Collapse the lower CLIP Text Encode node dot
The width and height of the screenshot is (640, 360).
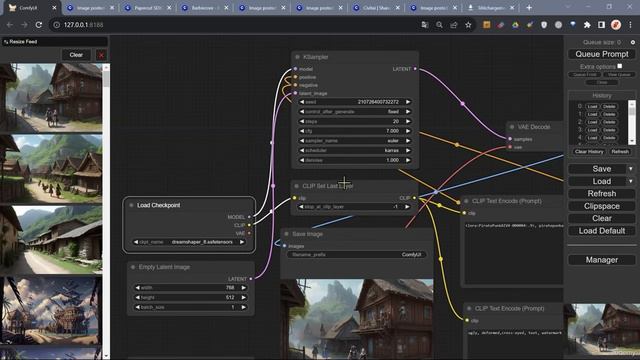click(469, 309)
